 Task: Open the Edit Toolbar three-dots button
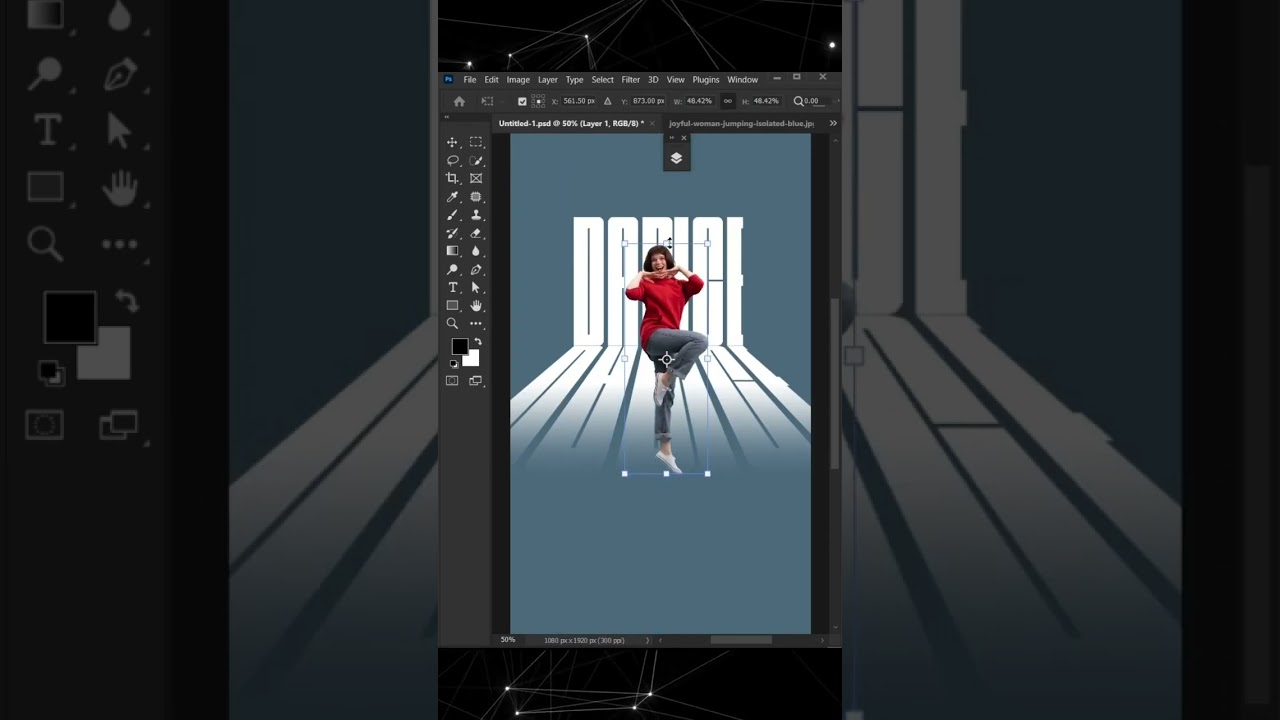click(476, 323)
